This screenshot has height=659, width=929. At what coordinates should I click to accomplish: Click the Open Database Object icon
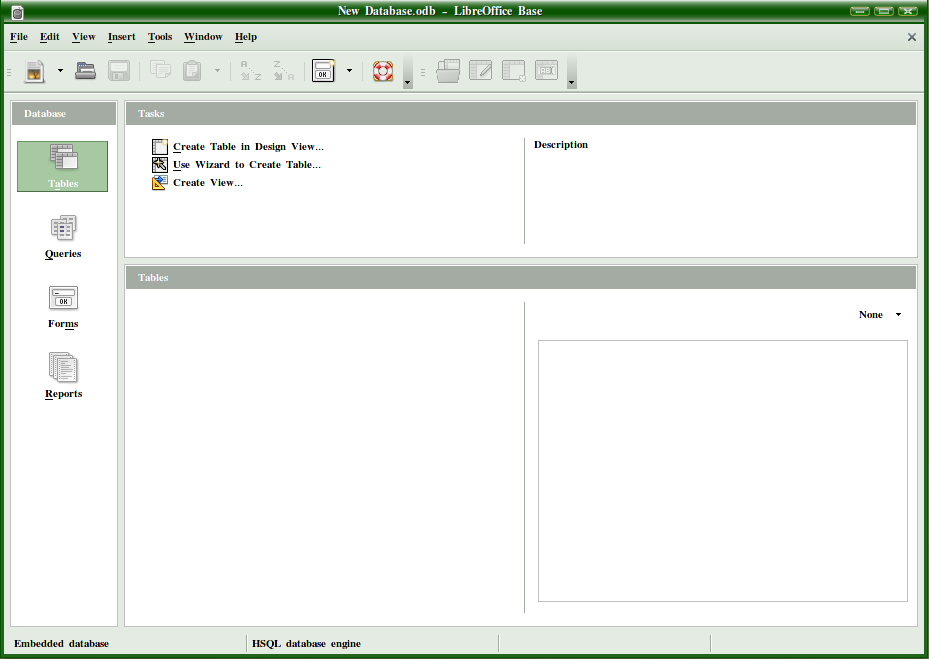tap(449, 71)
